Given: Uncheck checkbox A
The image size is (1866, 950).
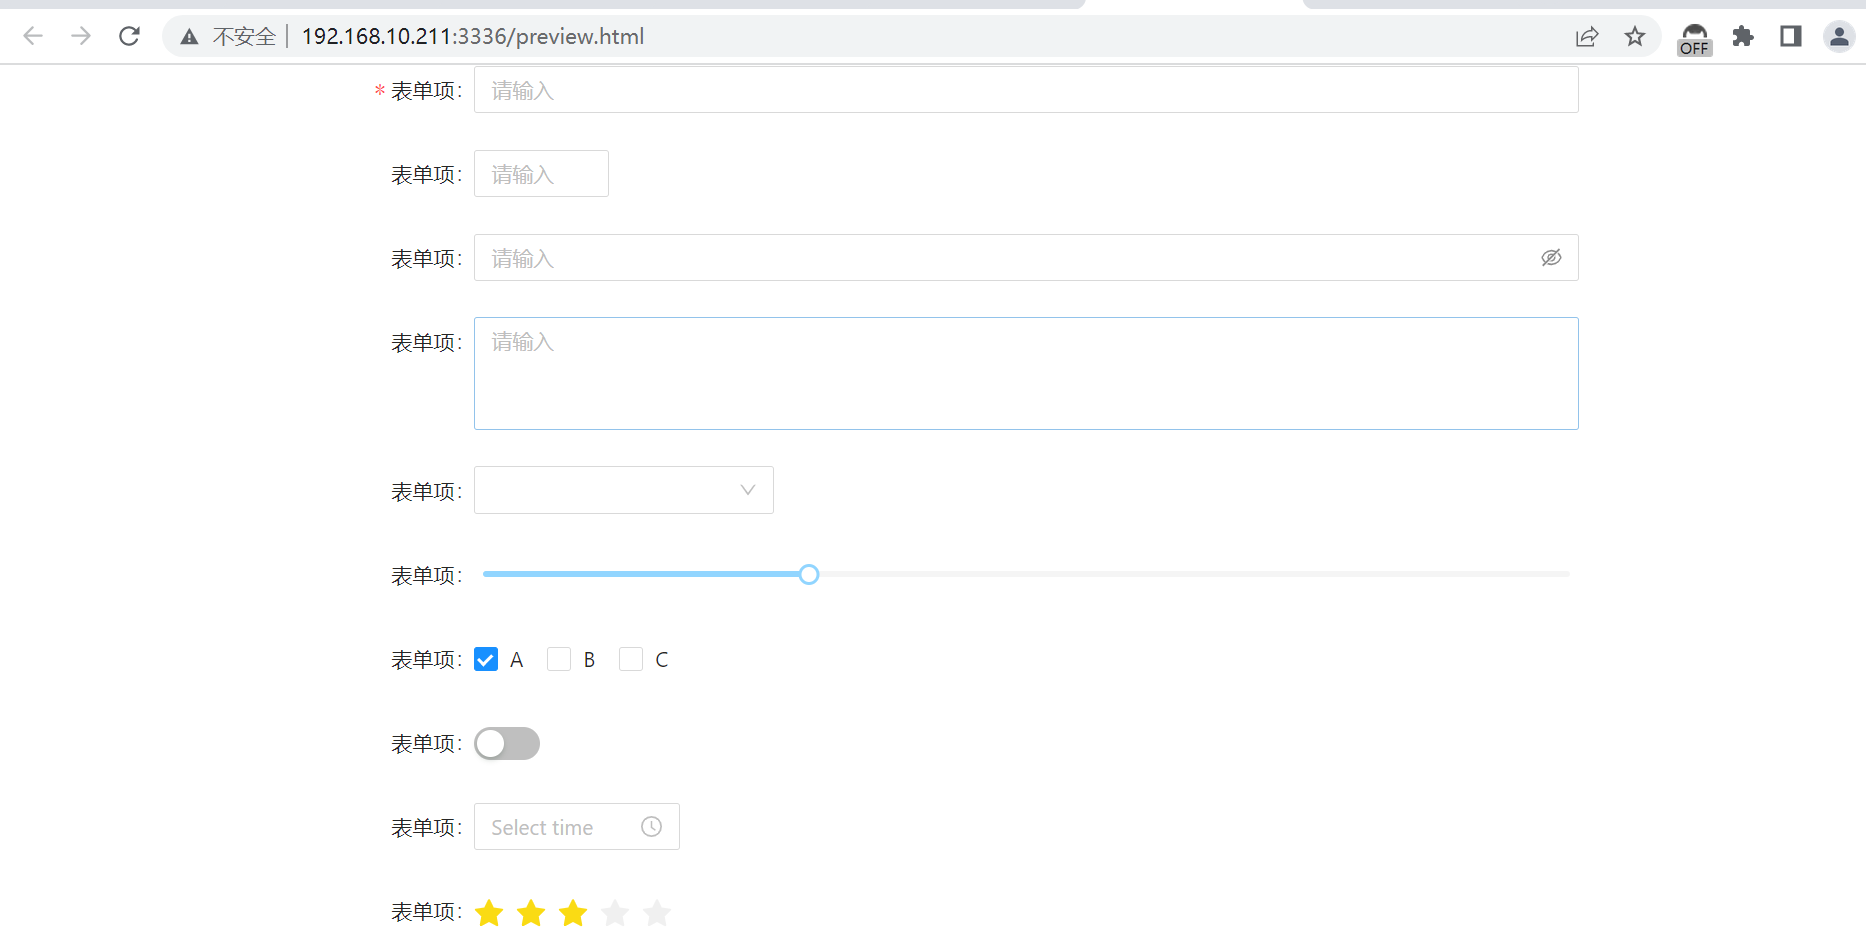Looking at the screenshot, I should [x=486, y=659].
